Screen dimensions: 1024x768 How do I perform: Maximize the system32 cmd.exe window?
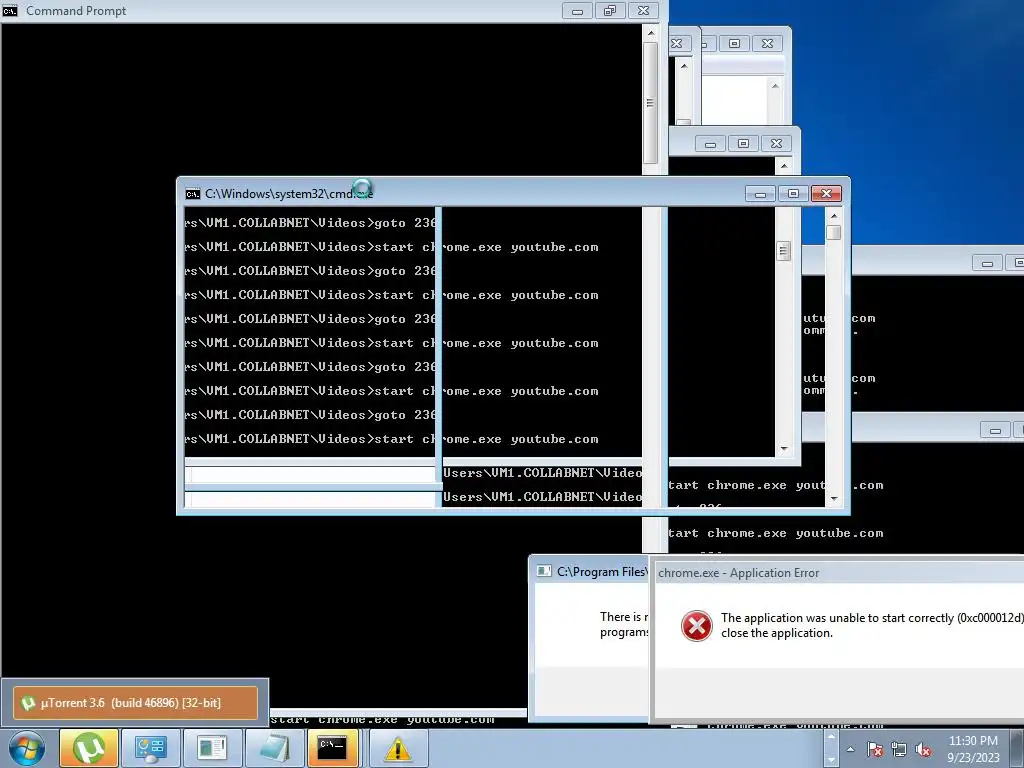click(793, 194)
